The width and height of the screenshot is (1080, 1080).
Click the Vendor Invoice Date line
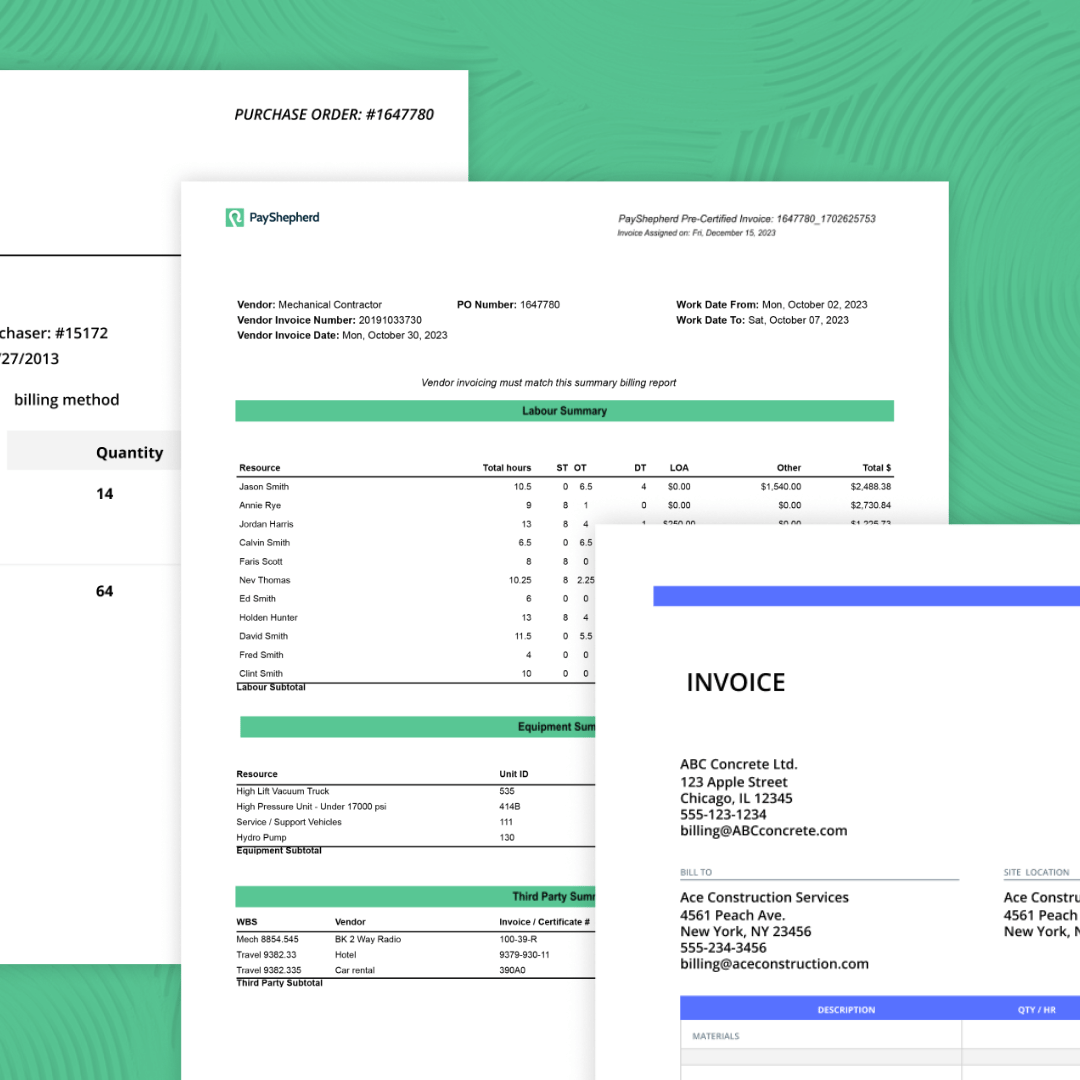point(342,335)
